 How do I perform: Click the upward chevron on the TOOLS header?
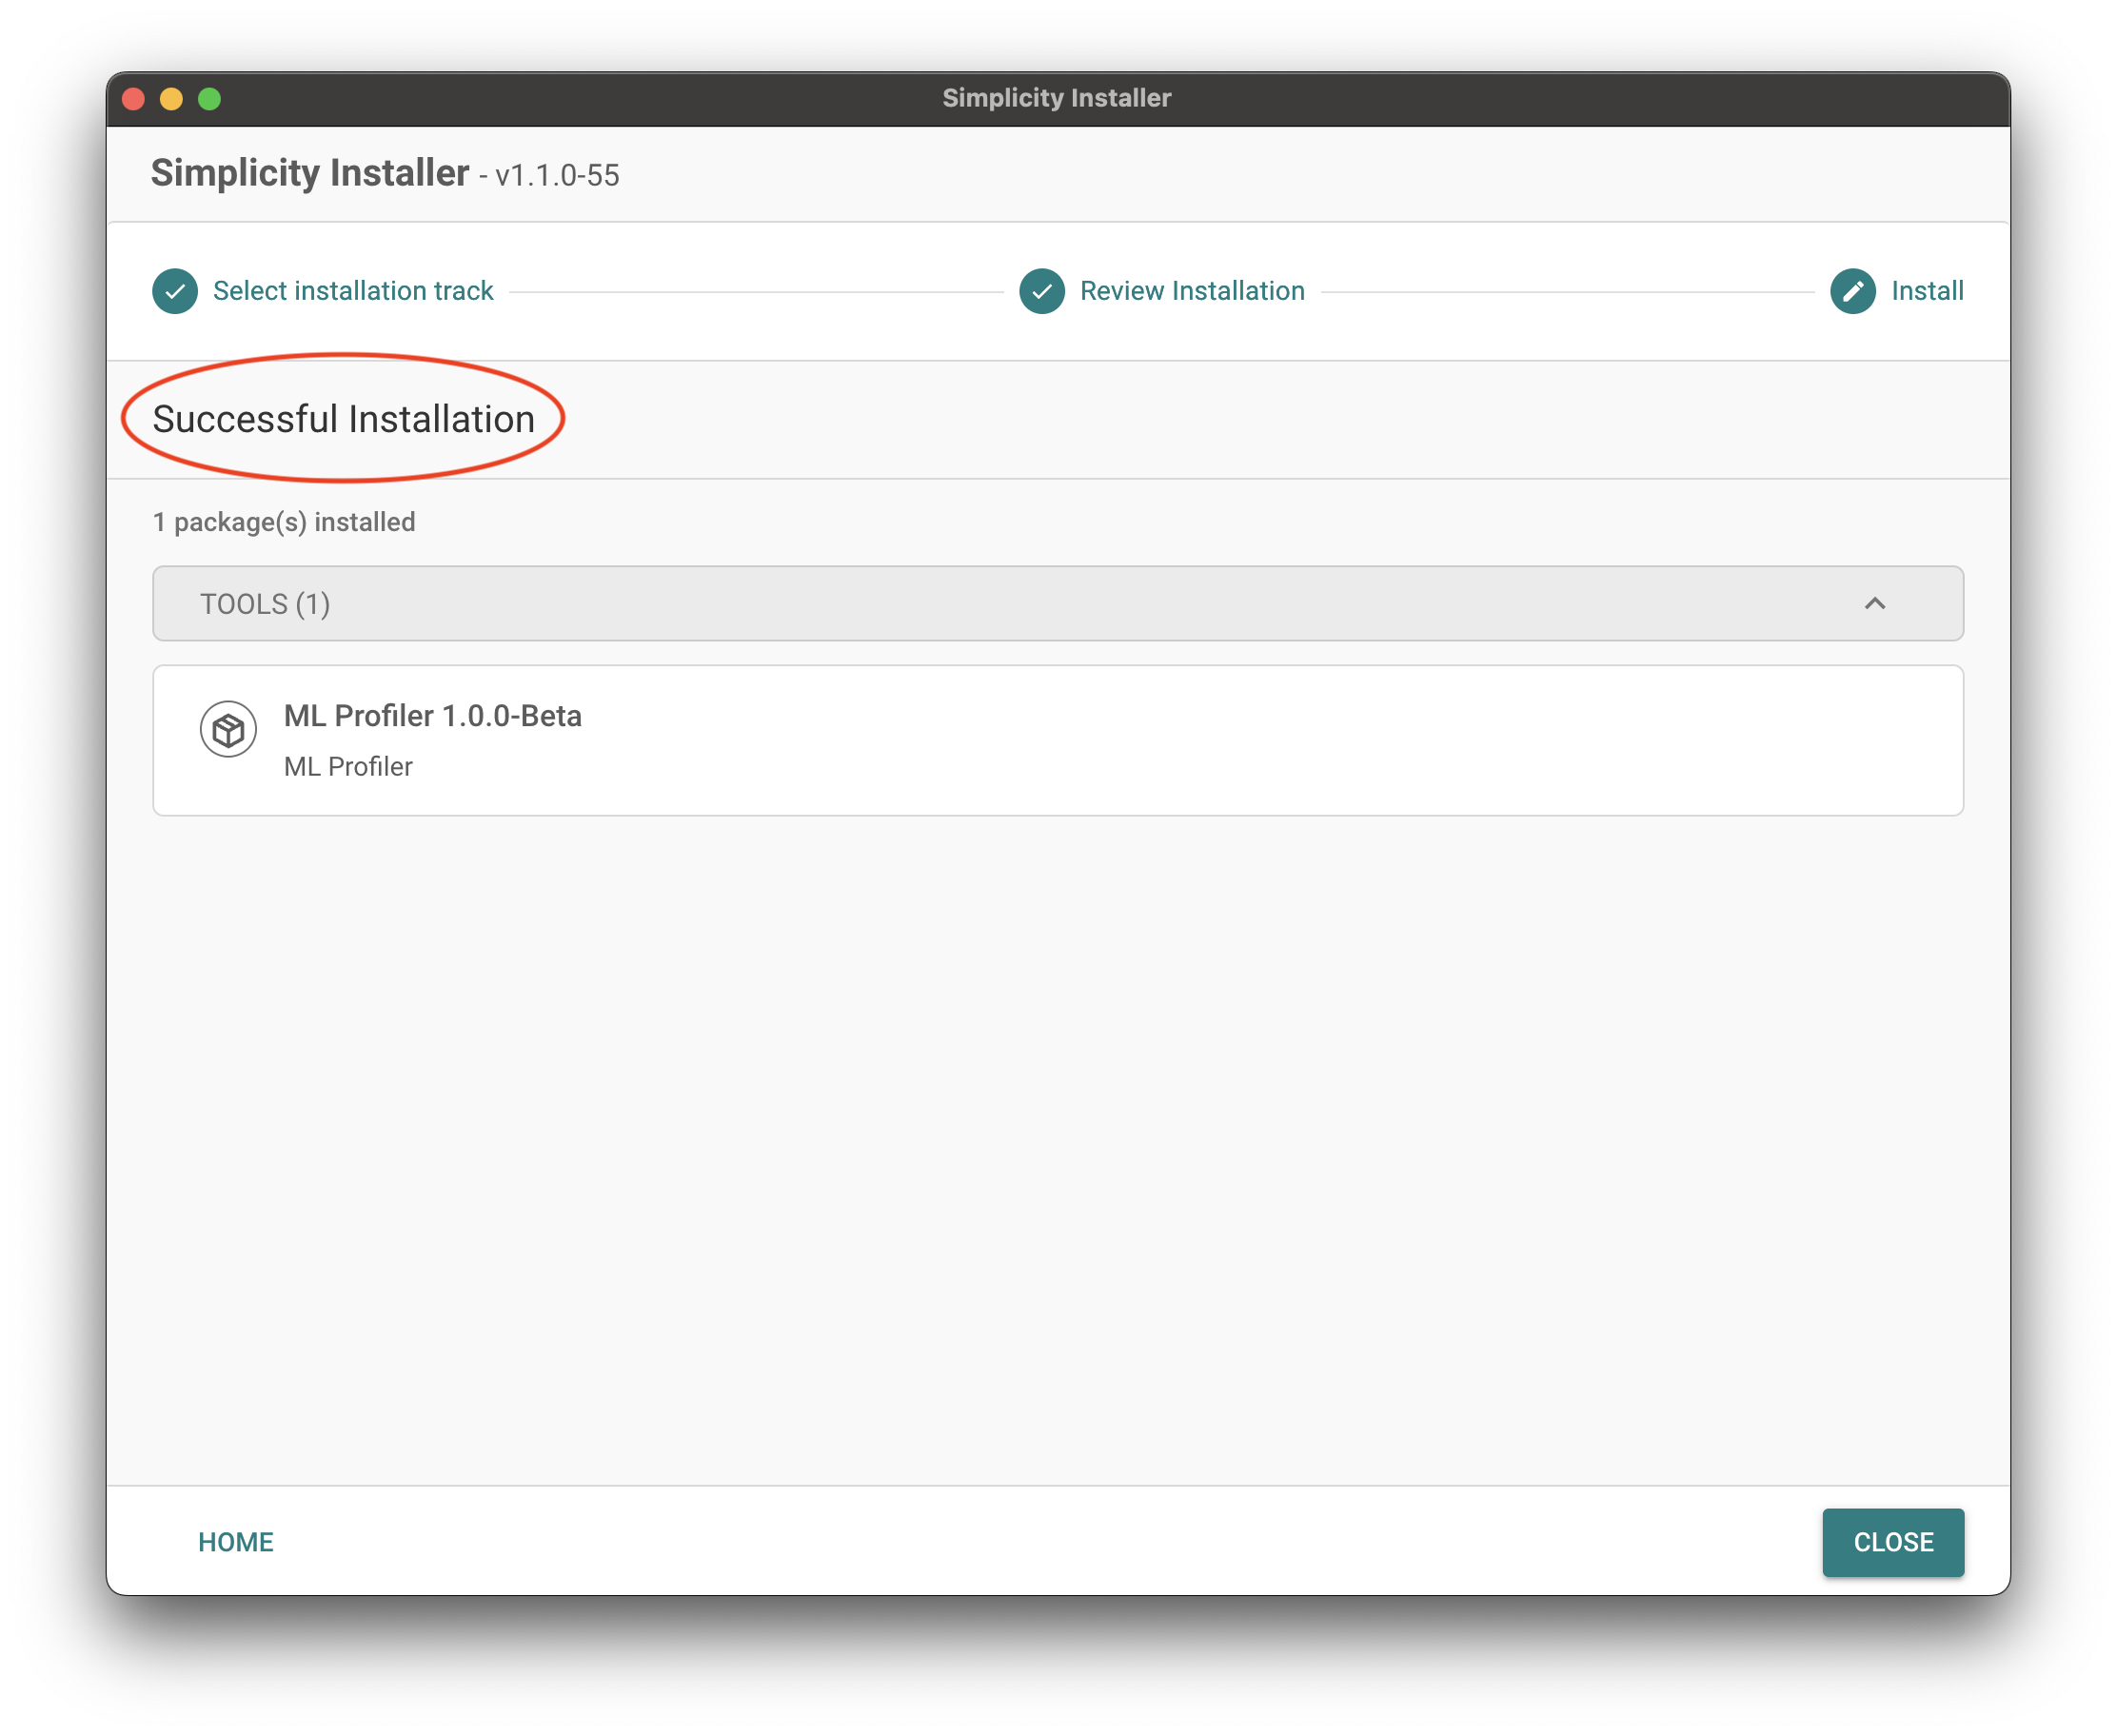[x=1877, y=604]
